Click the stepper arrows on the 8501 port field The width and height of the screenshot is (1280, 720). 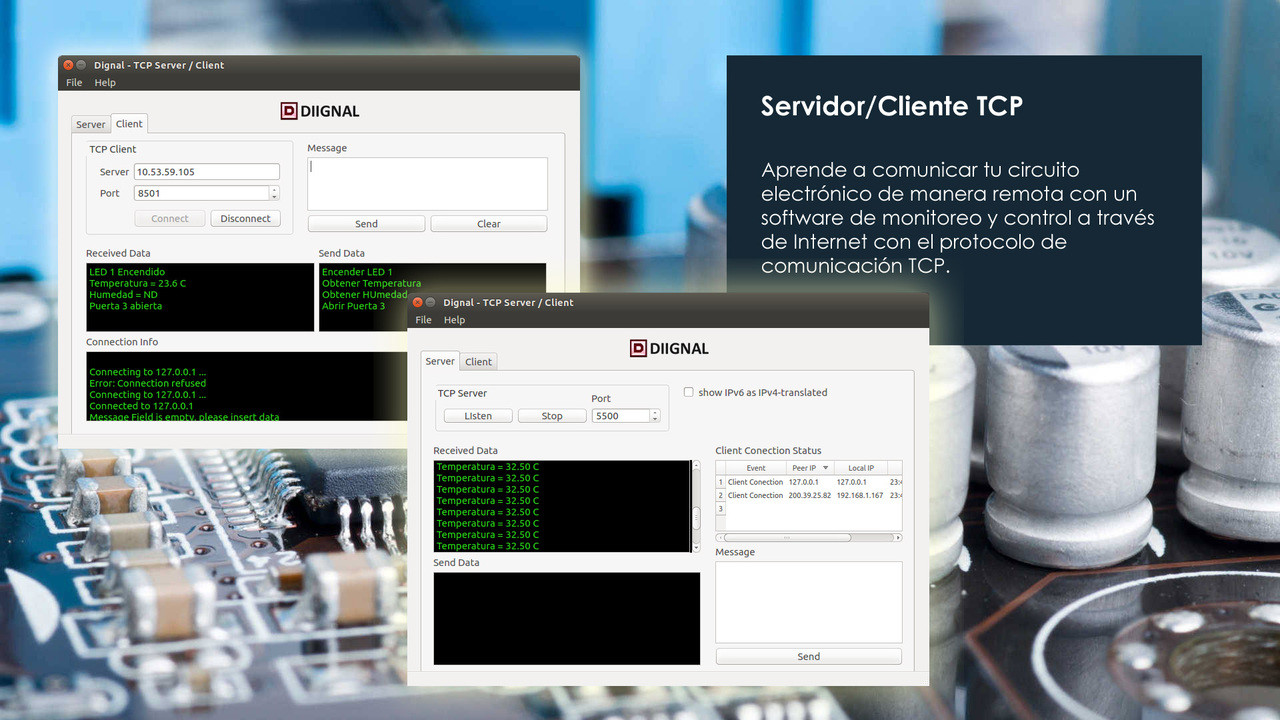click(274, 193)
